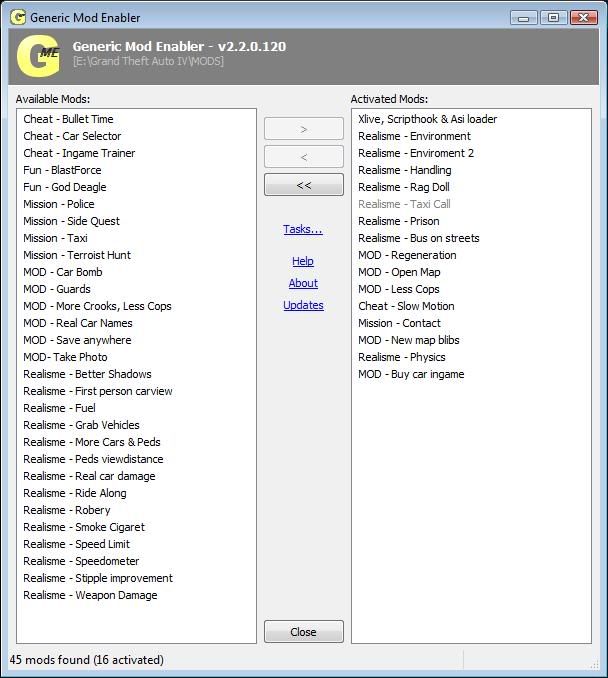
Task: Select 'Realisme - Weapon Damage' mod
Action: click(90, 595)
